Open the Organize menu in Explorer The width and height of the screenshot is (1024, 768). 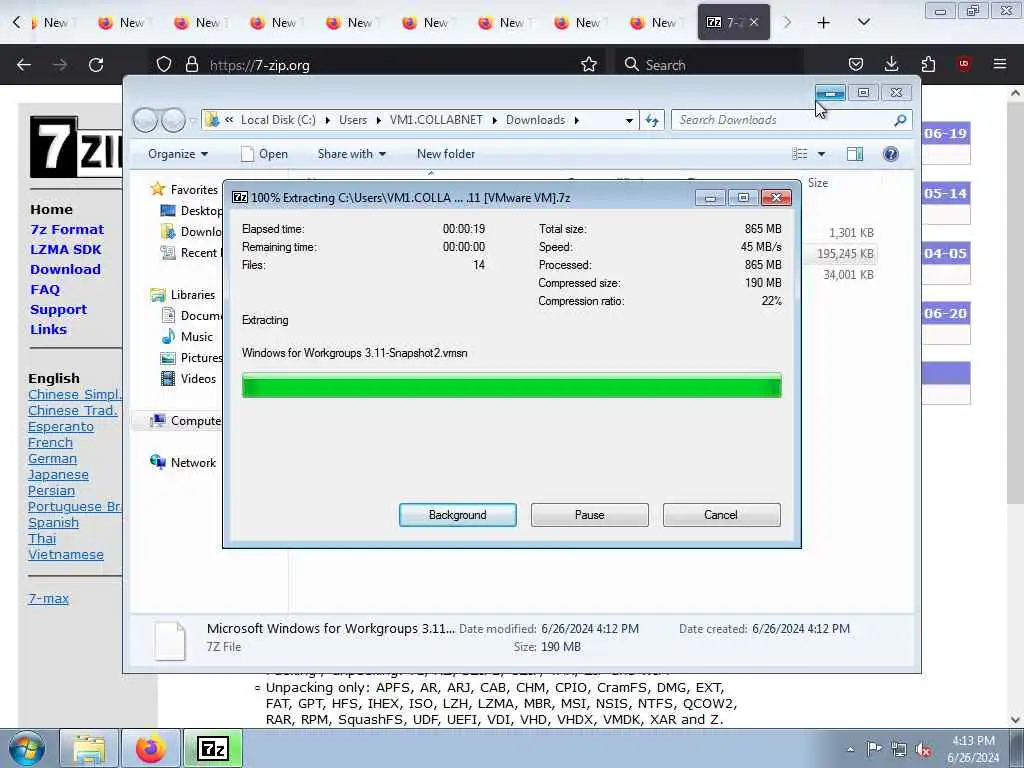pyautogui.click(x=178, y=154)
